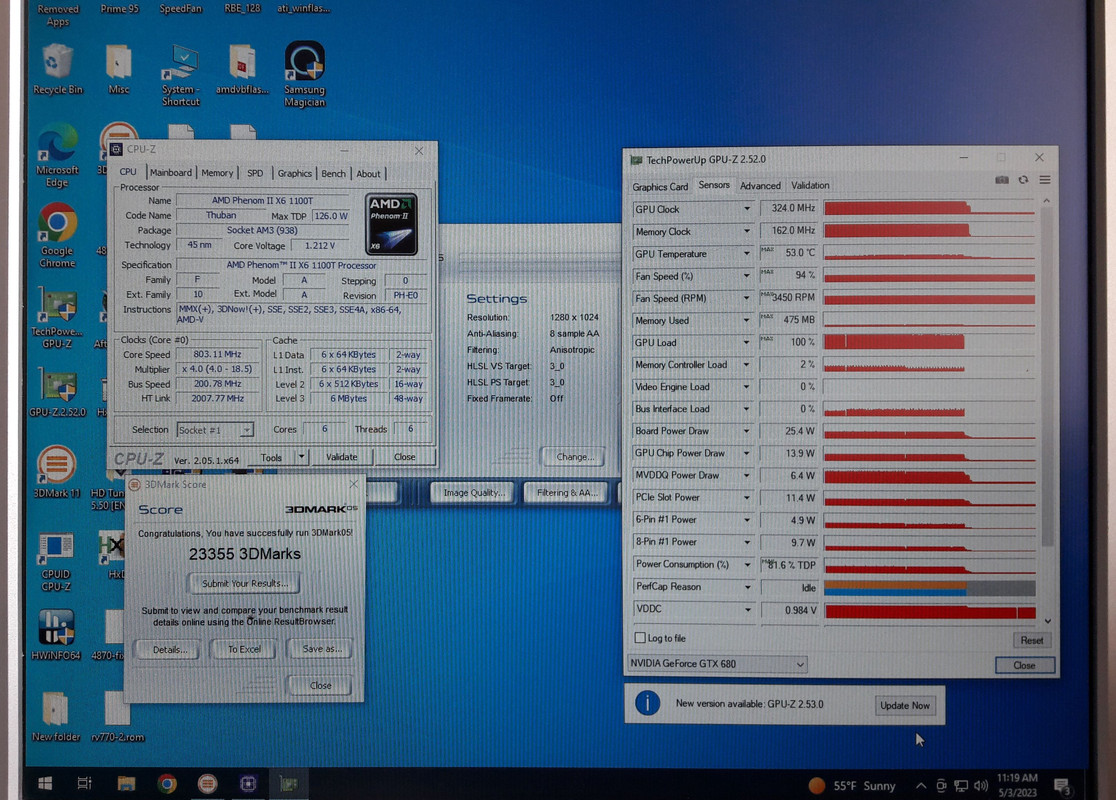This screenshot has width=1116, height=800.
Task: Enable Log to file checkbox
Action: 640,638
